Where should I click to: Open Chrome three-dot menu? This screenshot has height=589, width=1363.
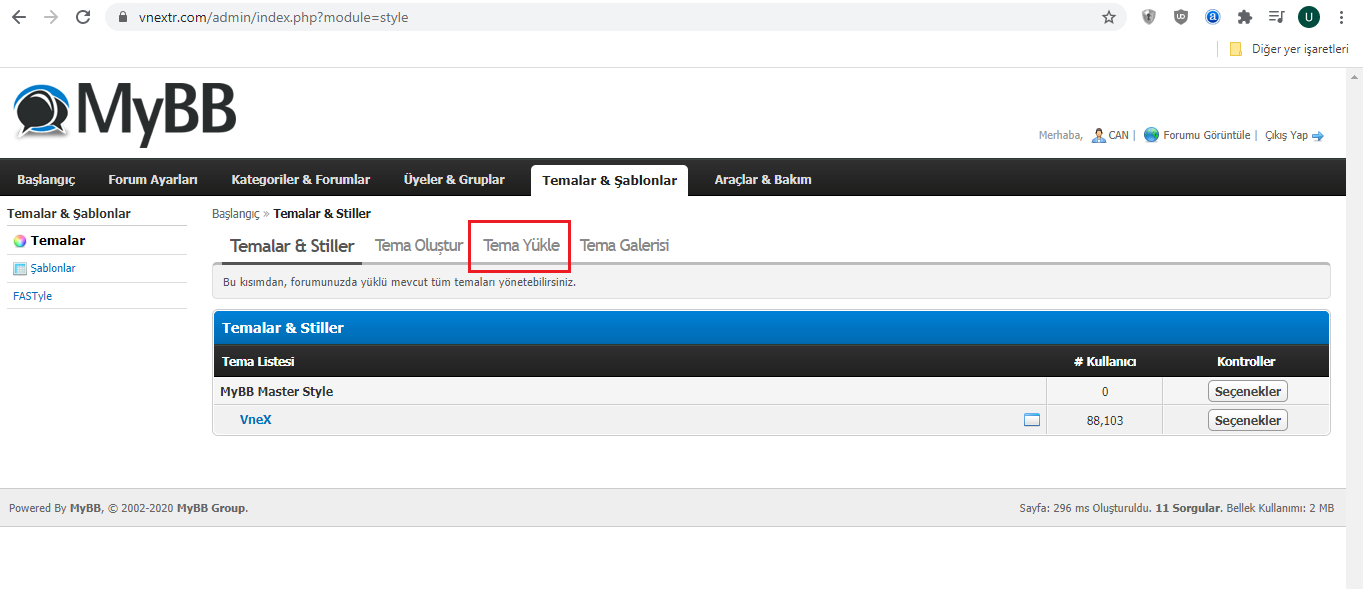1341,17
